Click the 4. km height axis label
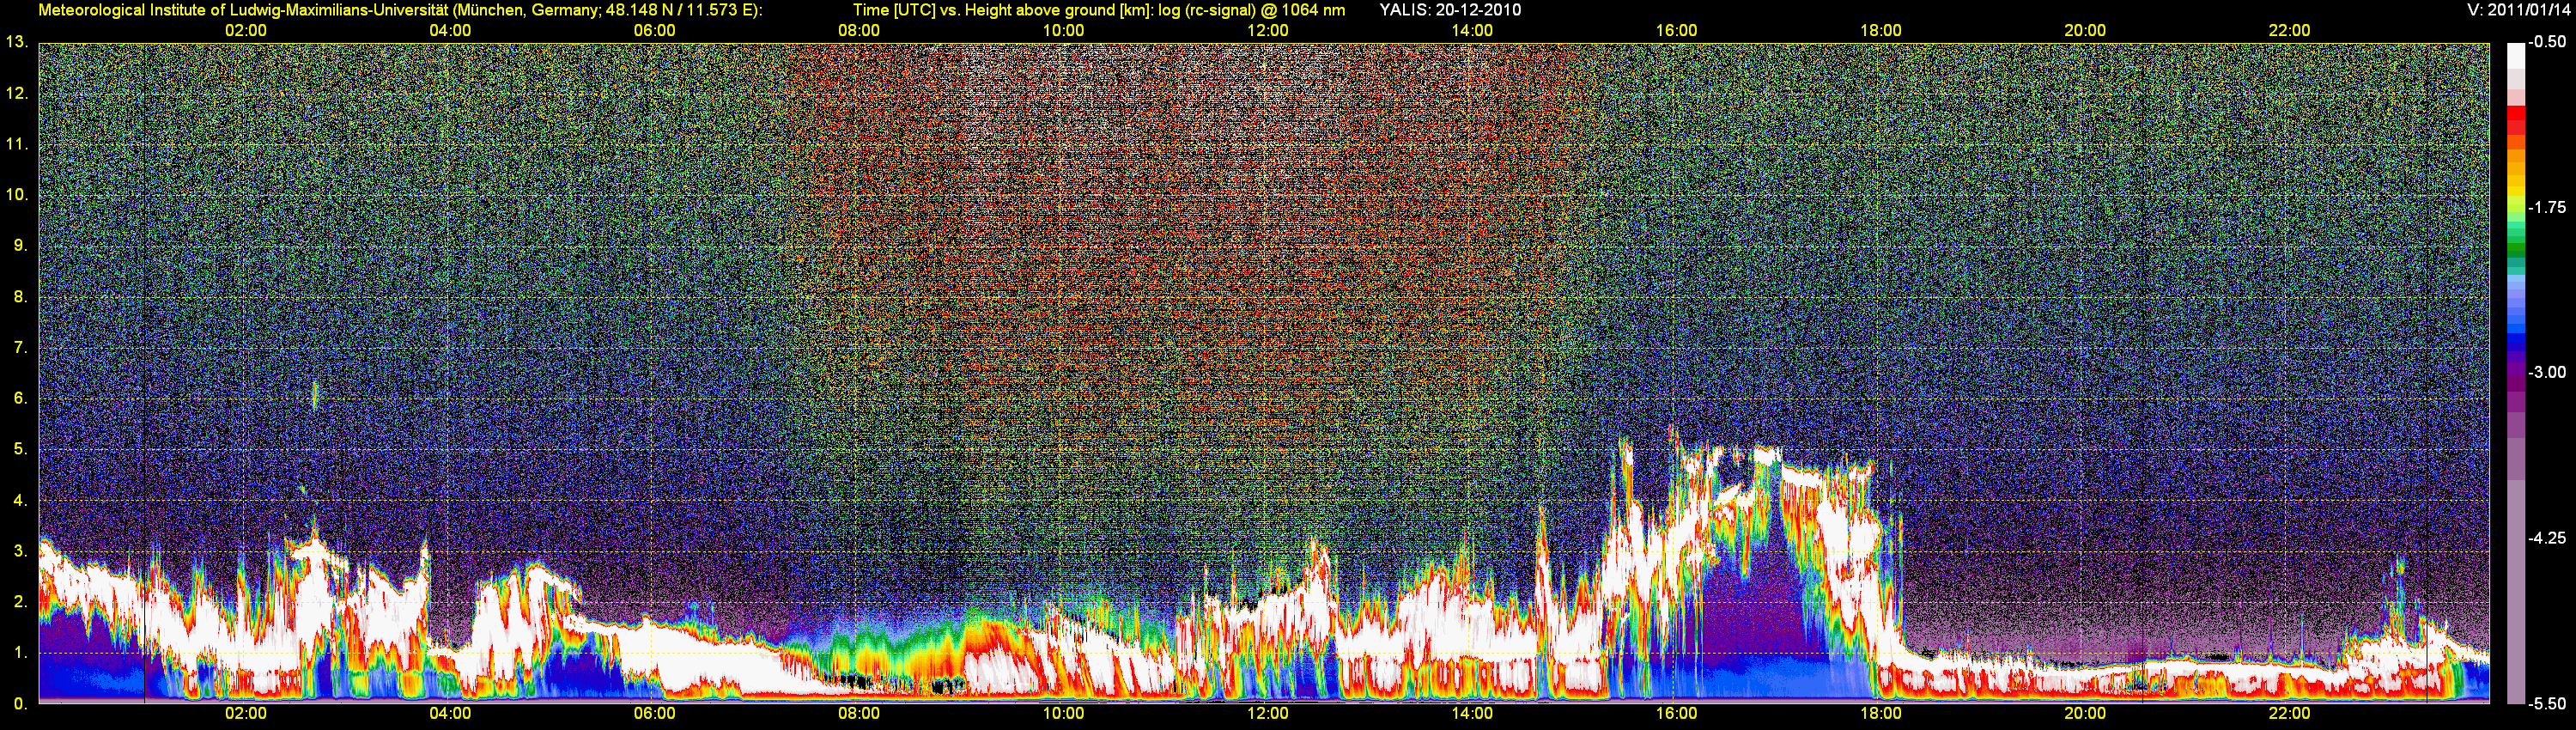 click(x=21, y=500)
